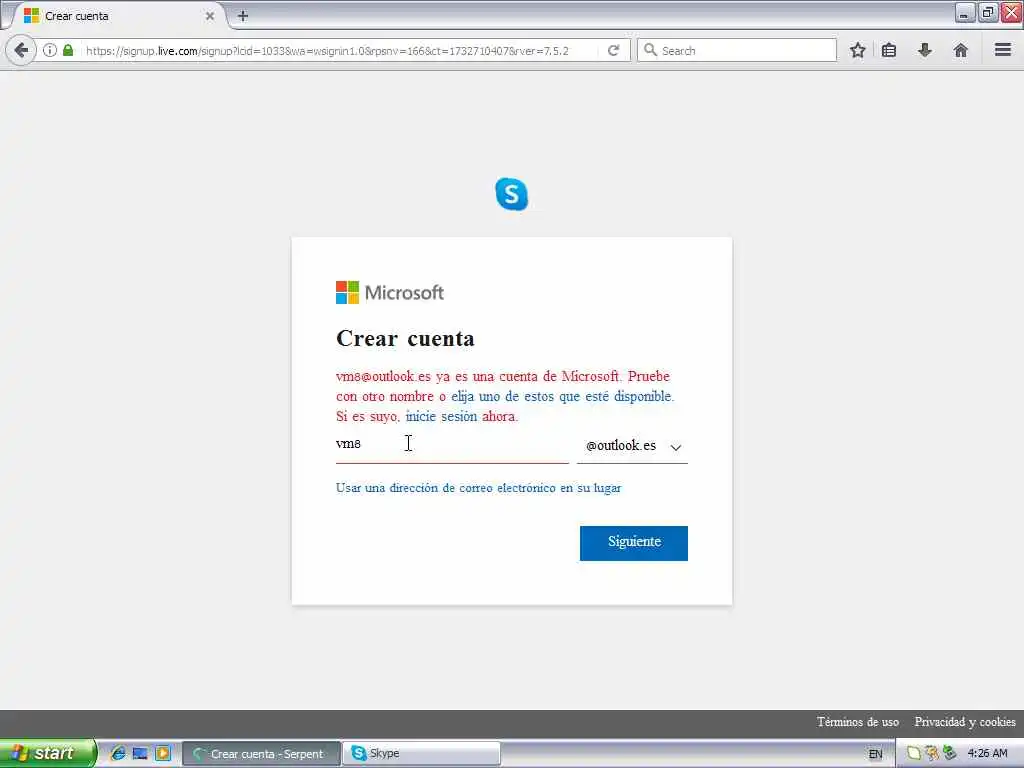Click the username field containing vm8
The image size is (1024, 768).
click(x=452, y=445)
